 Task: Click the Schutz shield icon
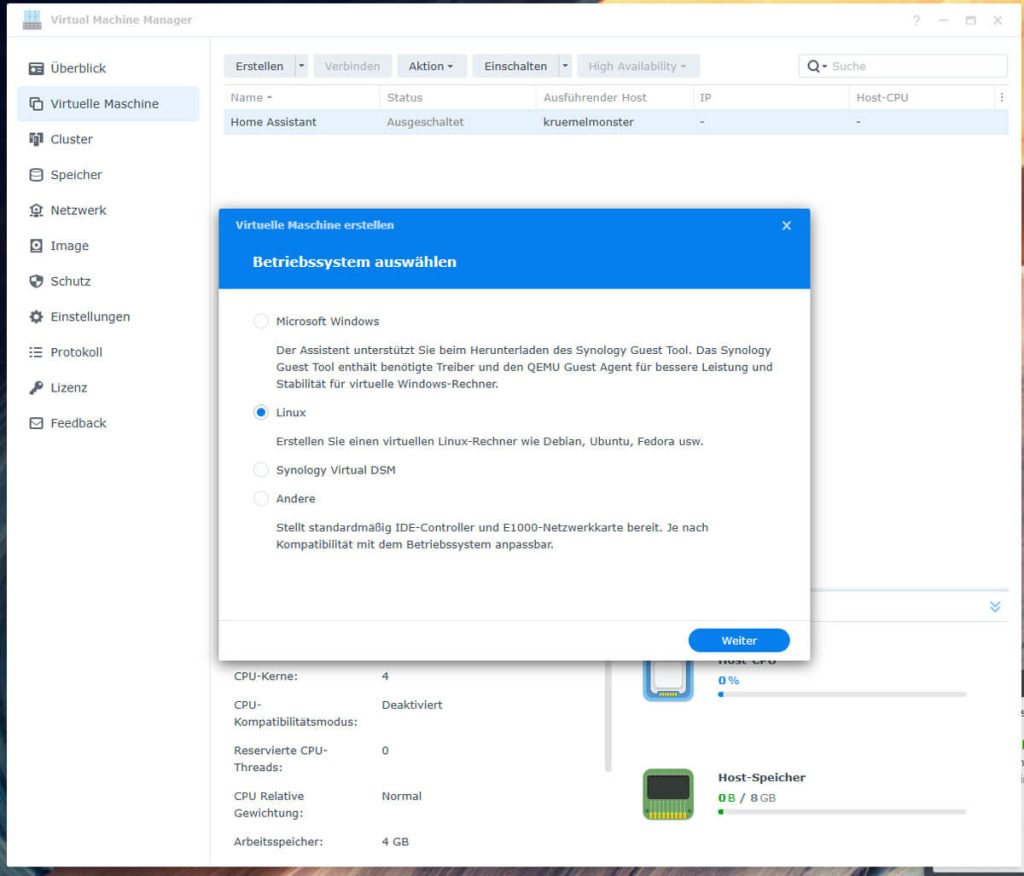[36, 282]
